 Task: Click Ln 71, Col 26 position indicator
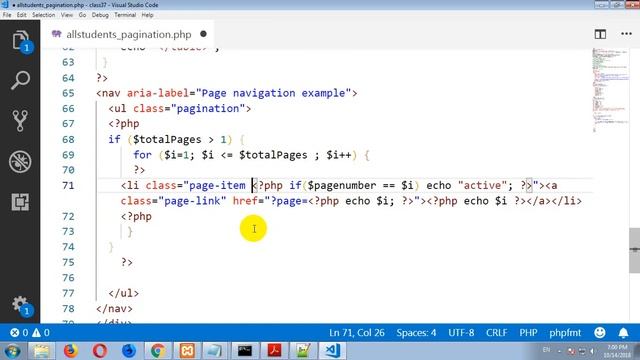(357, 333)
